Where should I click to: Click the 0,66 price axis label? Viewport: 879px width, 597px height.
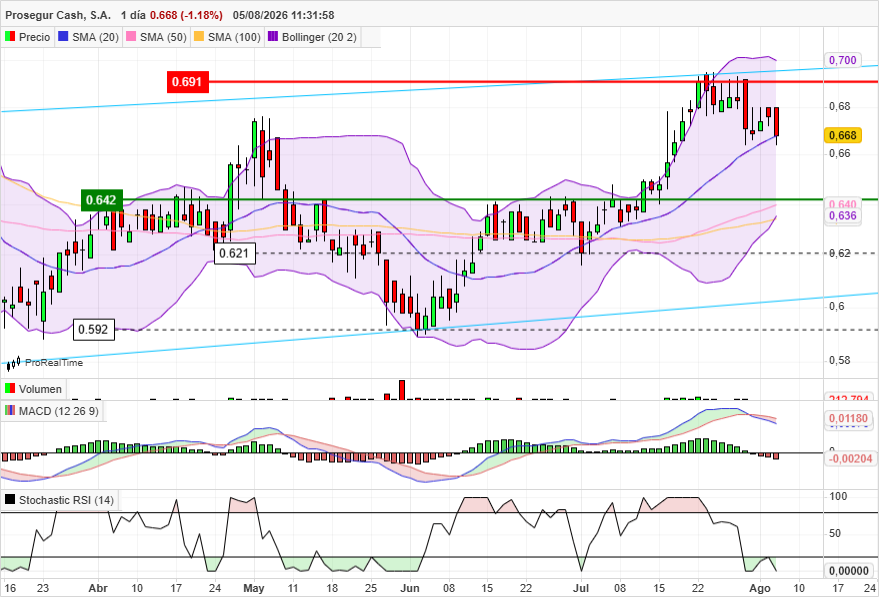point(840,153)
